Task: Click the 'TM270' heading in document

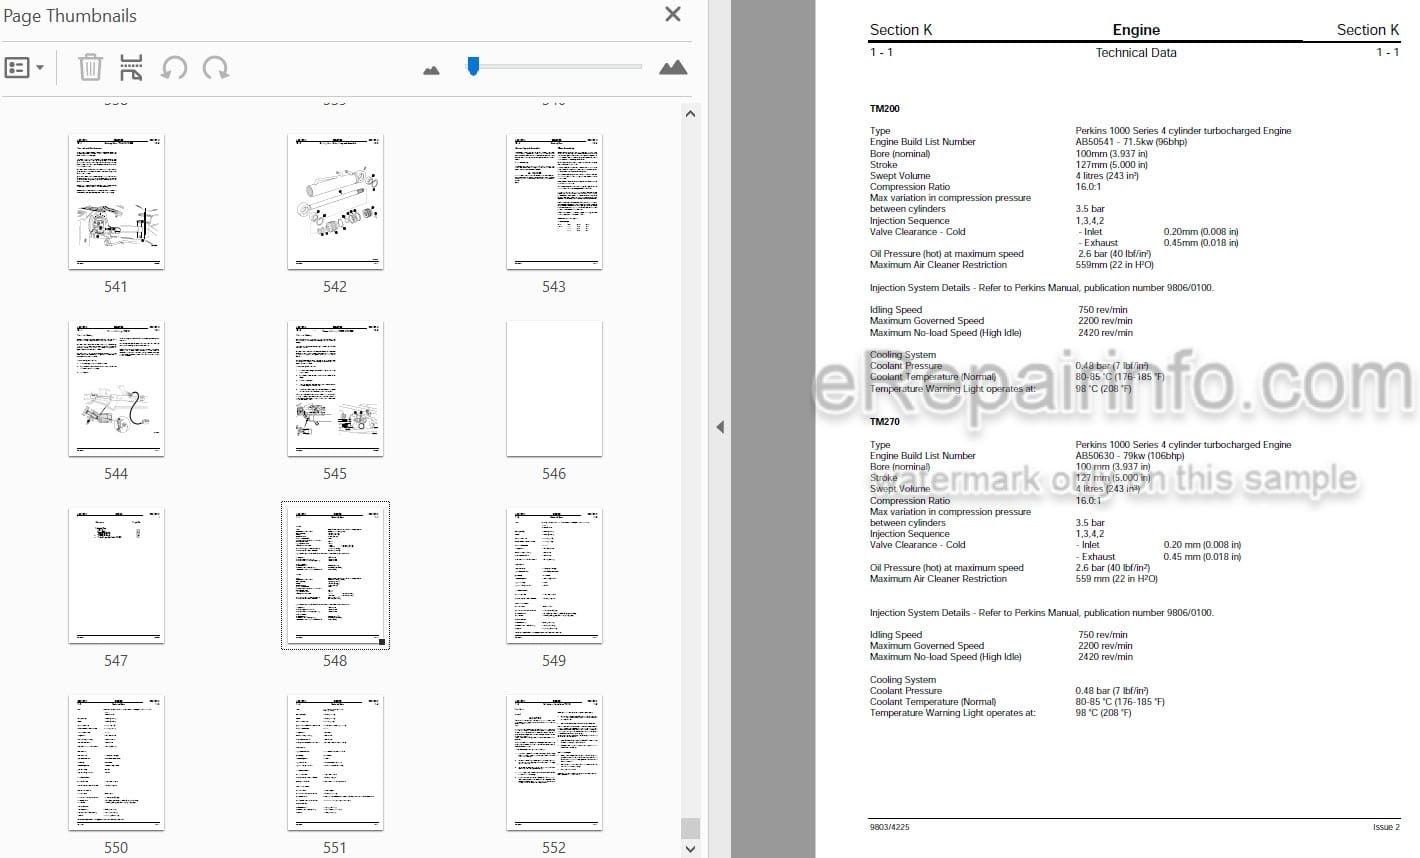Action: (884, 422)
